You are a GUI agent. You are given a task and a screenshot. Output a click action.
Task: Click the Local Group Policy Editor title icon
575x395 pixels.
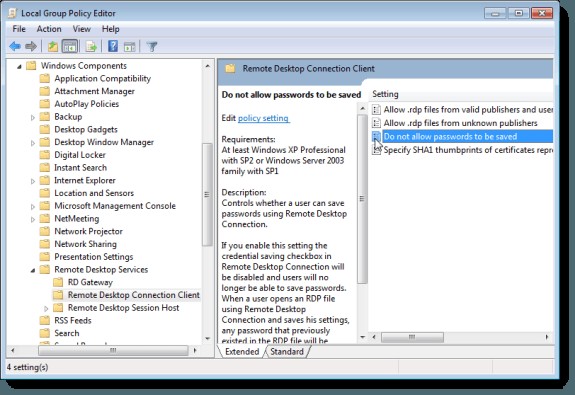12,13
